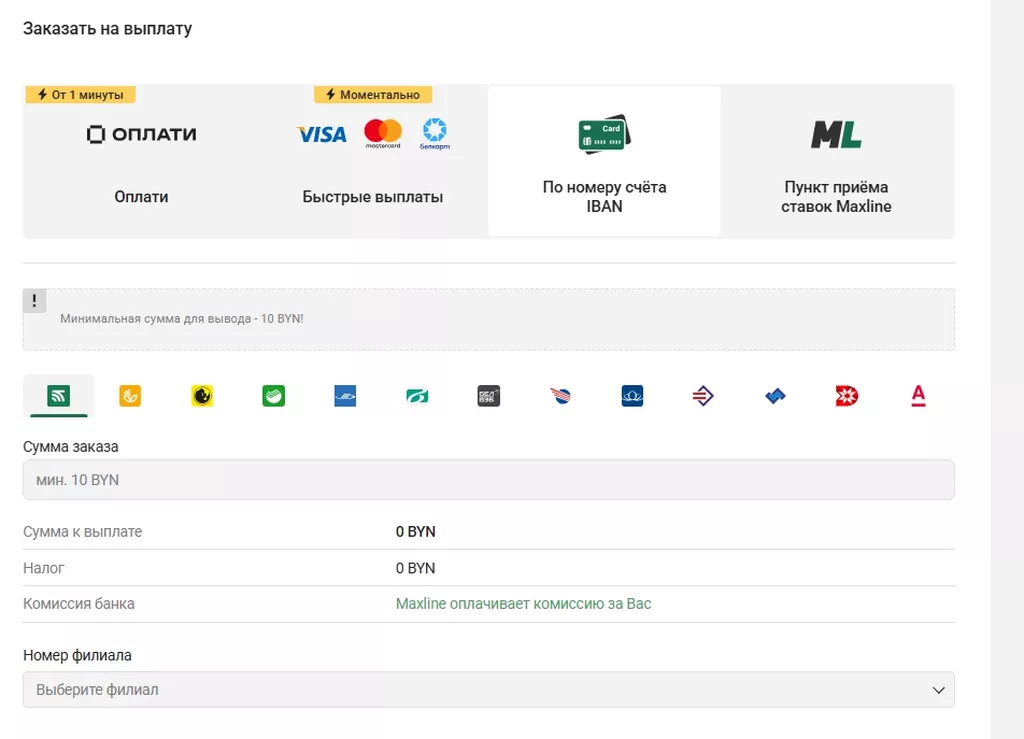
Task: Select the orange wheat bank icon
Action: coord(130,396)
